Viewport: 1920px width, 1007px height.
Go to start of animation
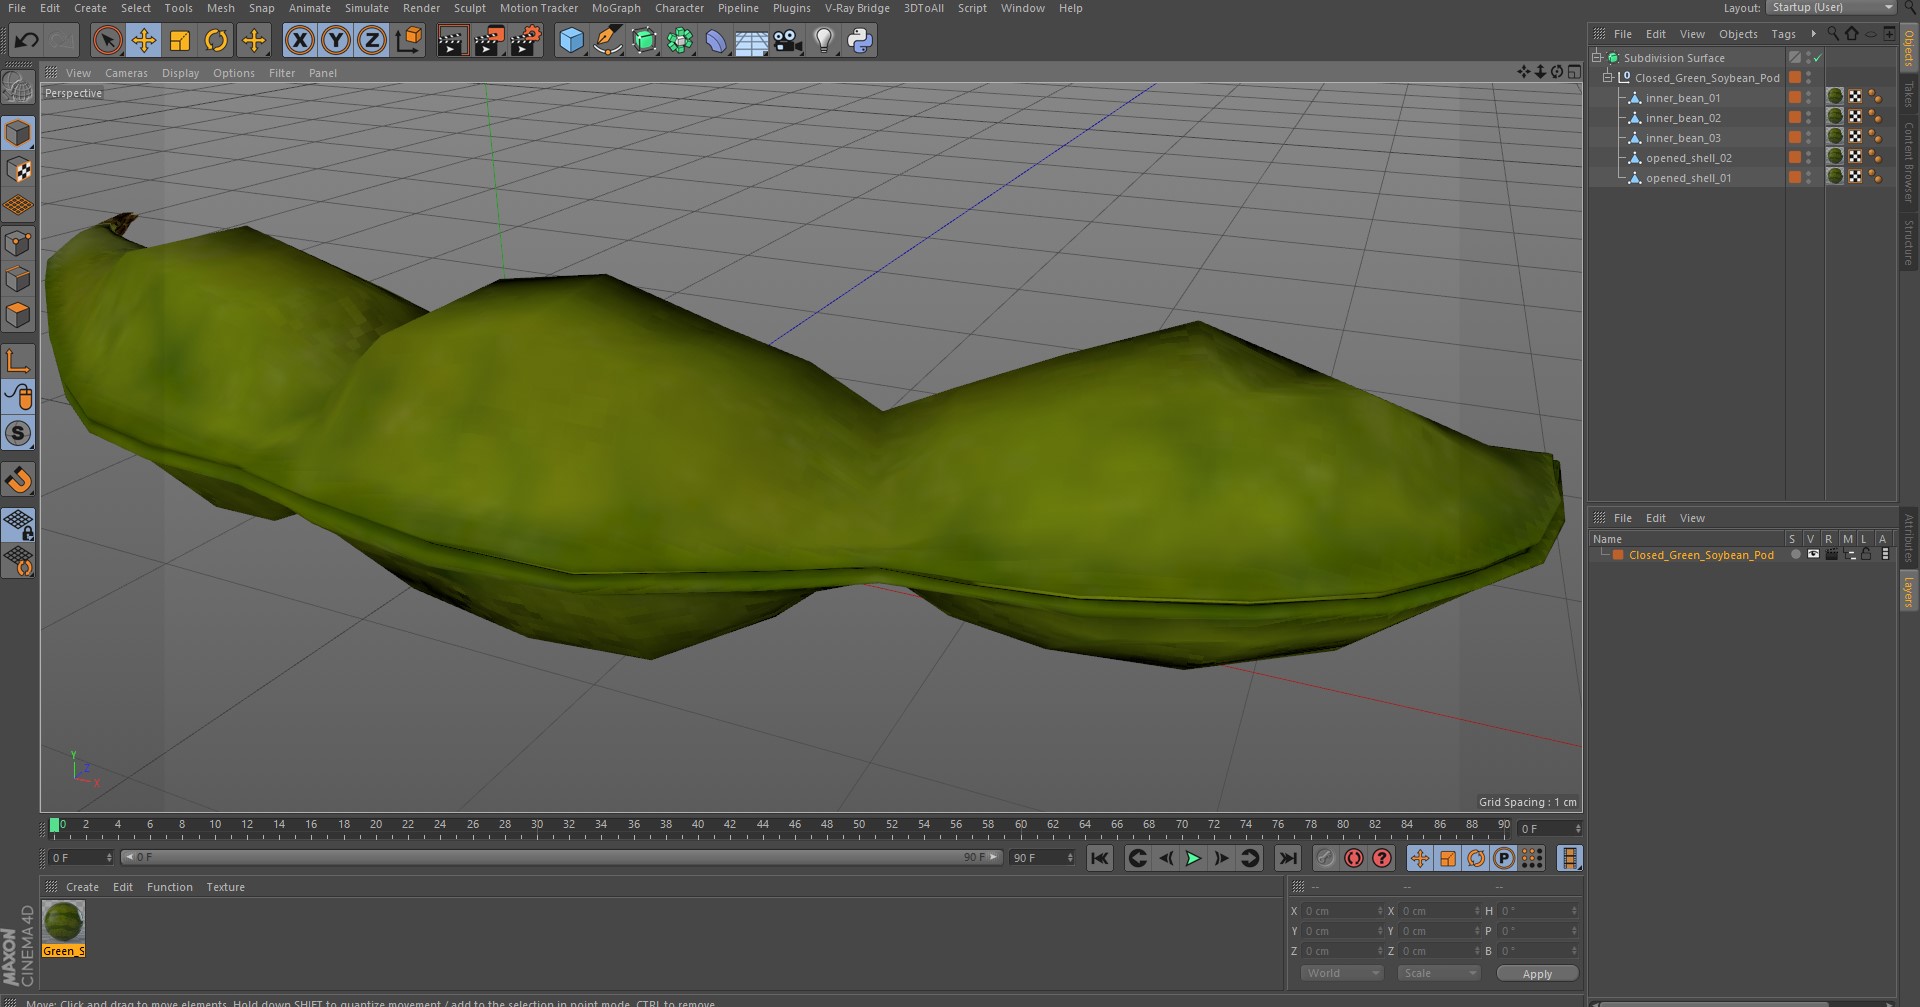(x=1100, y=858)
